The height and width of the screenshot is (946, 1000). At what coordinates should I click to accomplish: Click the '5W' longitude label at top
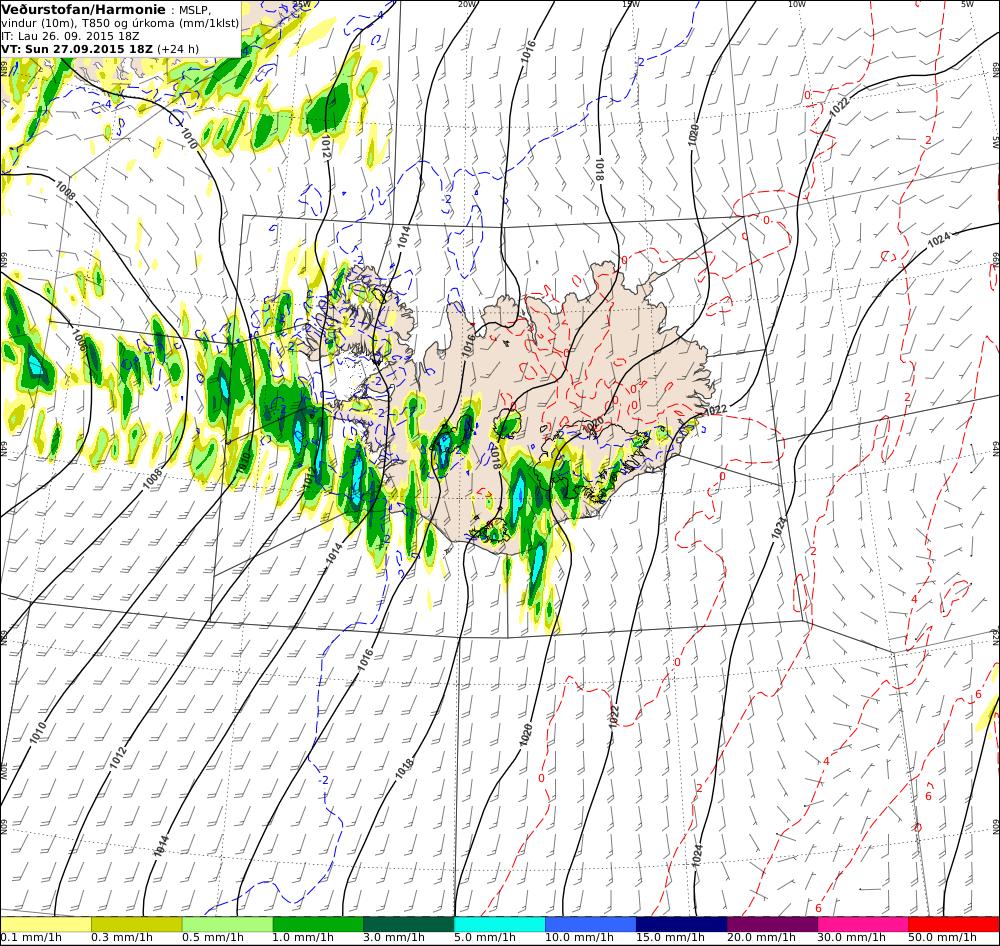tap(968, 4)
